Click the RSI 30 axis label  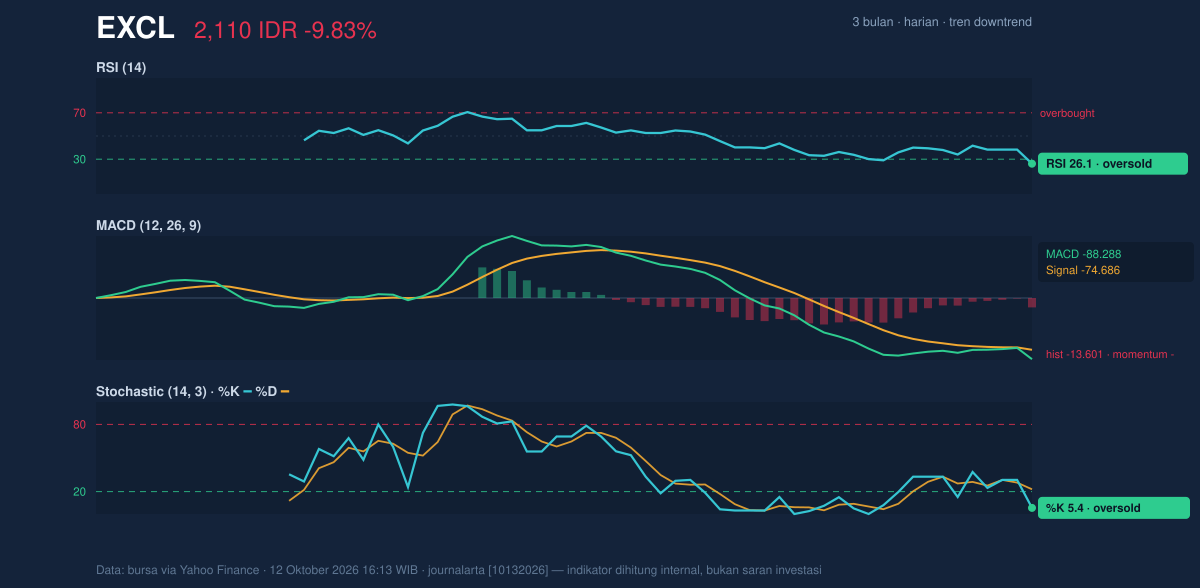click(79, 159)
